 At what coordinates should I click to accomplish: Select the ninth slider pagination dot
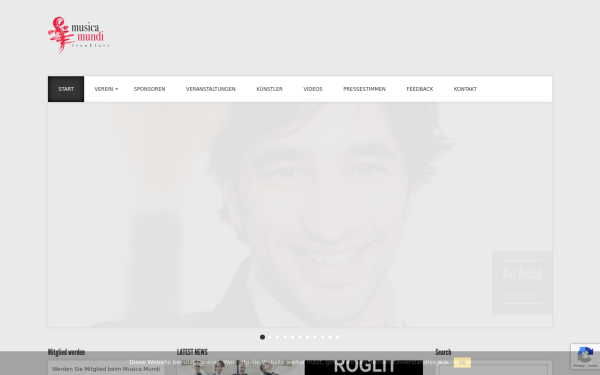[322, 337]
